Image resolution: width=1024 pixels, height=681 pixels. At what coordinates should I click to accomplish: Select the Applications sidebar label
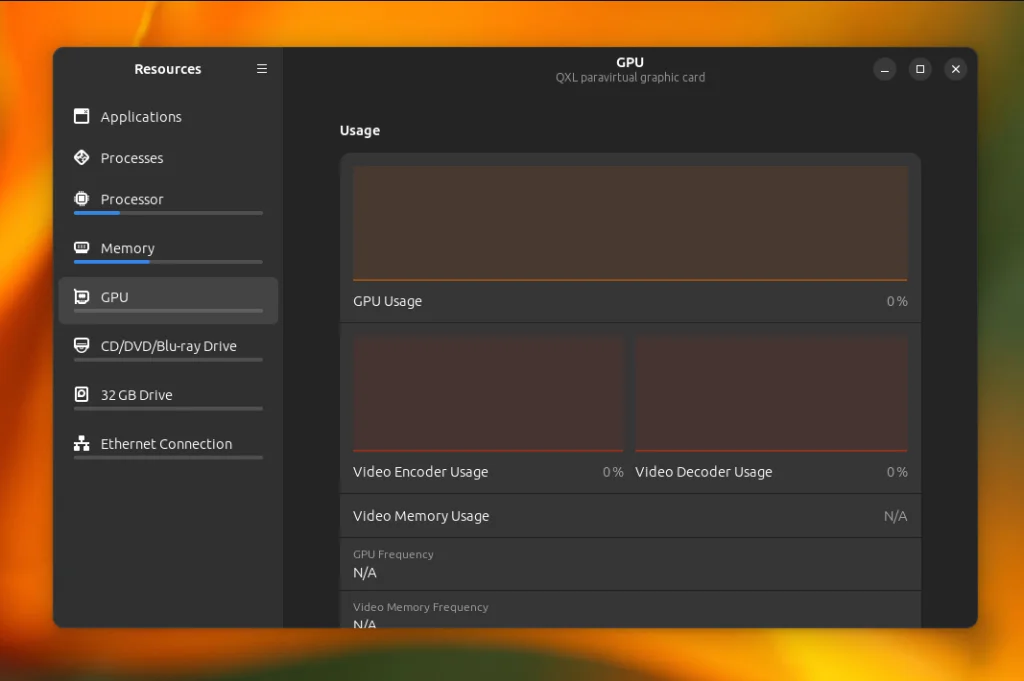tap(141, 117)
